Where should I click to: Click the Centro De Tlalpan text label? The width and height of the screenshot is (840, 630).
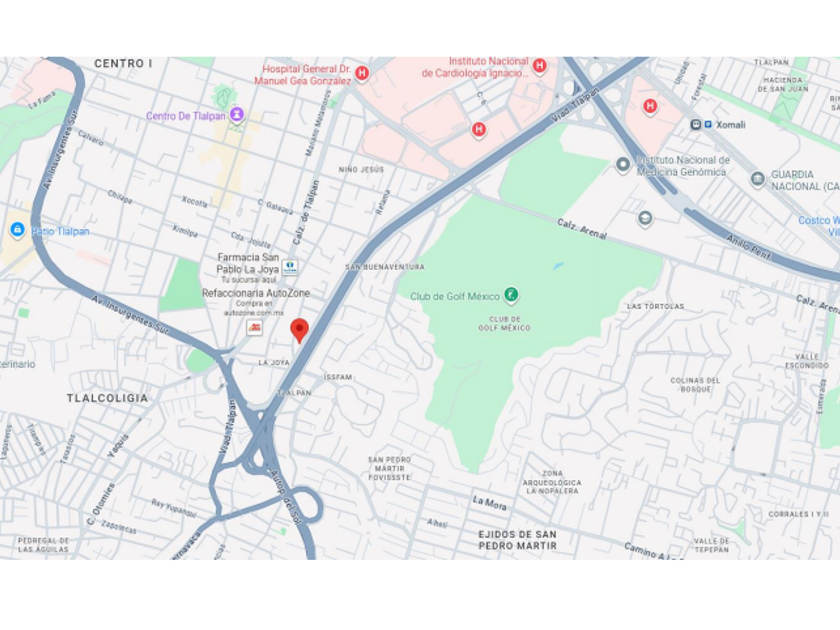(186, 116)
